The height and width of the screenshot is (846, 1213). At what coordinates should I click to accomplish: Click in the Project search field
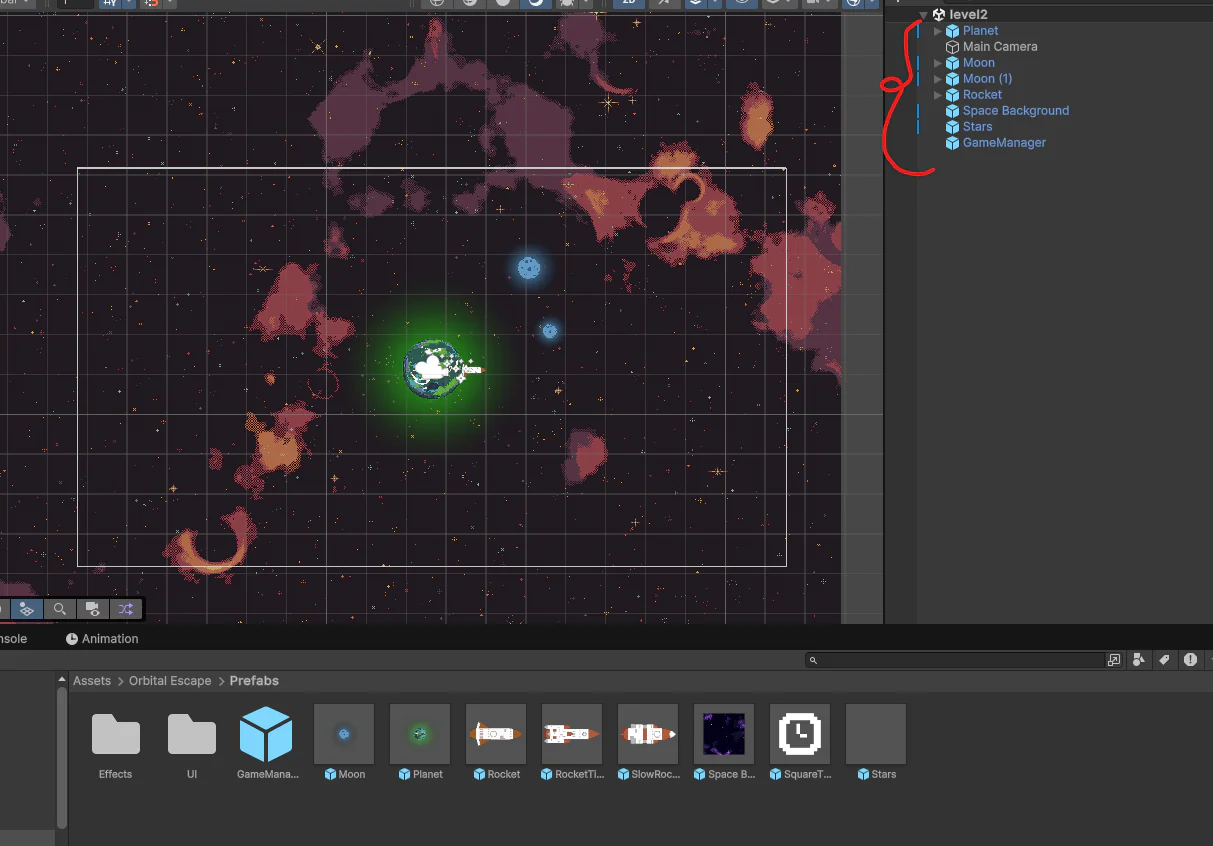(955, 660)
